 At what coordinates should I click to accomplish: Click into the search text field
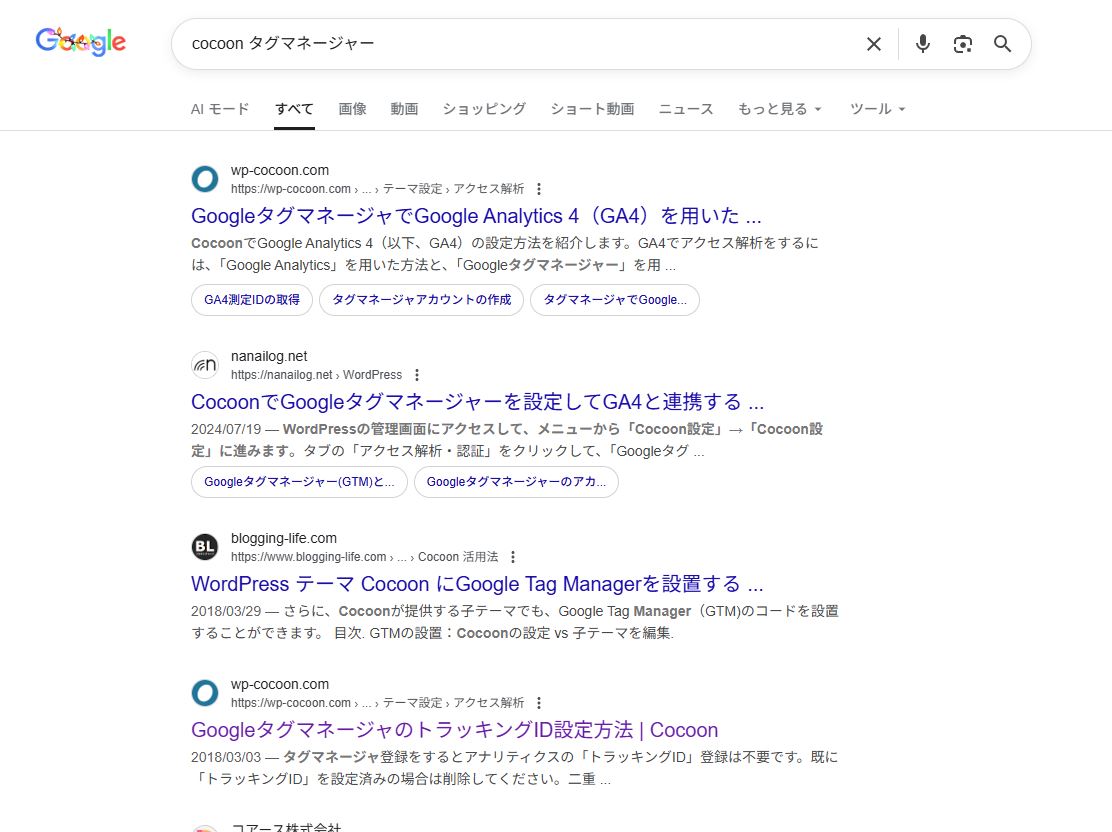500,44
